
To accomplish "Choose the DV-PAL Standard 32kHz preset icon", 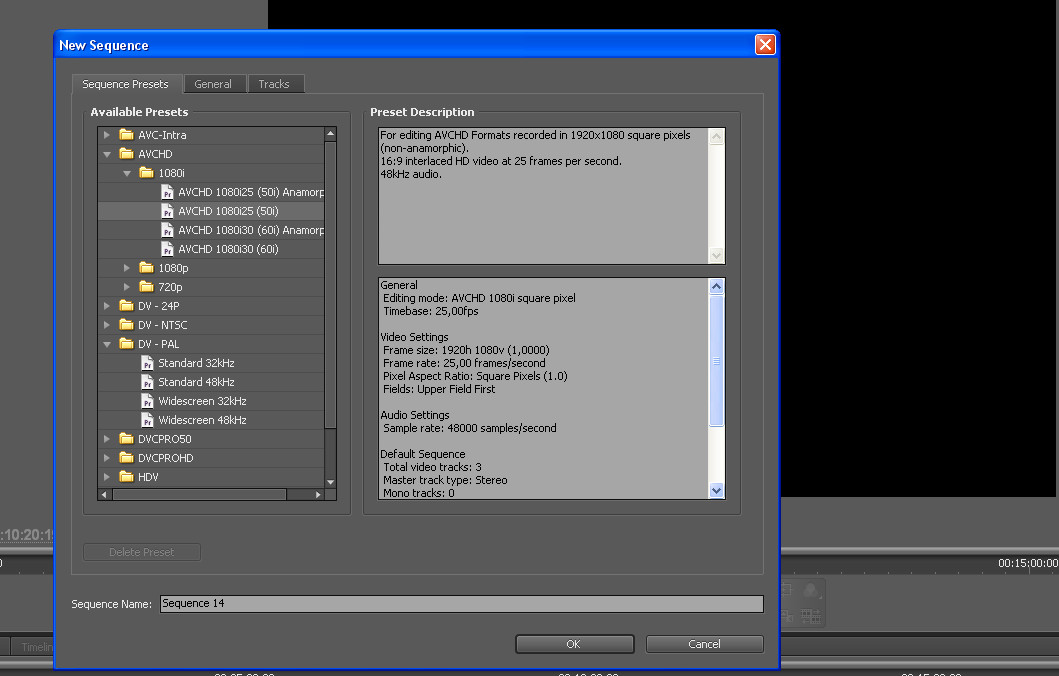I will tap(148, 363).
